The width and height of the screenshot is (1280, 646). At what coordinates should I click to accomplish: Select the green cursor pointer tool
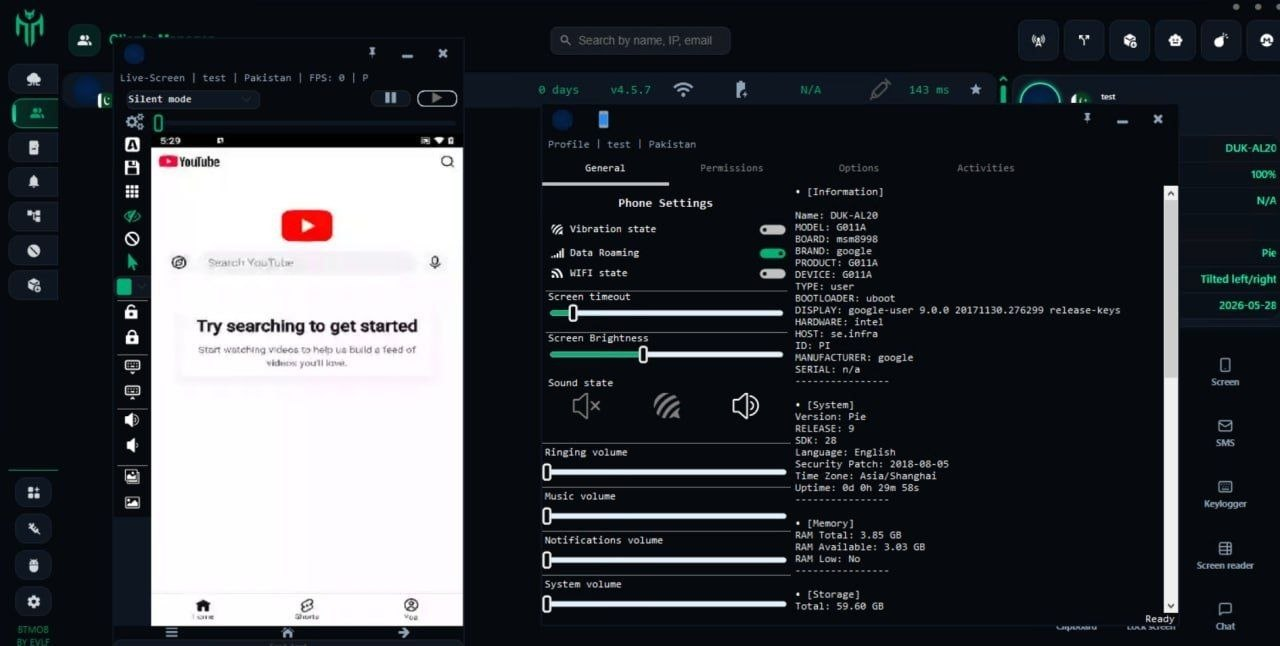pyautogui.click(x=132, y=263)
